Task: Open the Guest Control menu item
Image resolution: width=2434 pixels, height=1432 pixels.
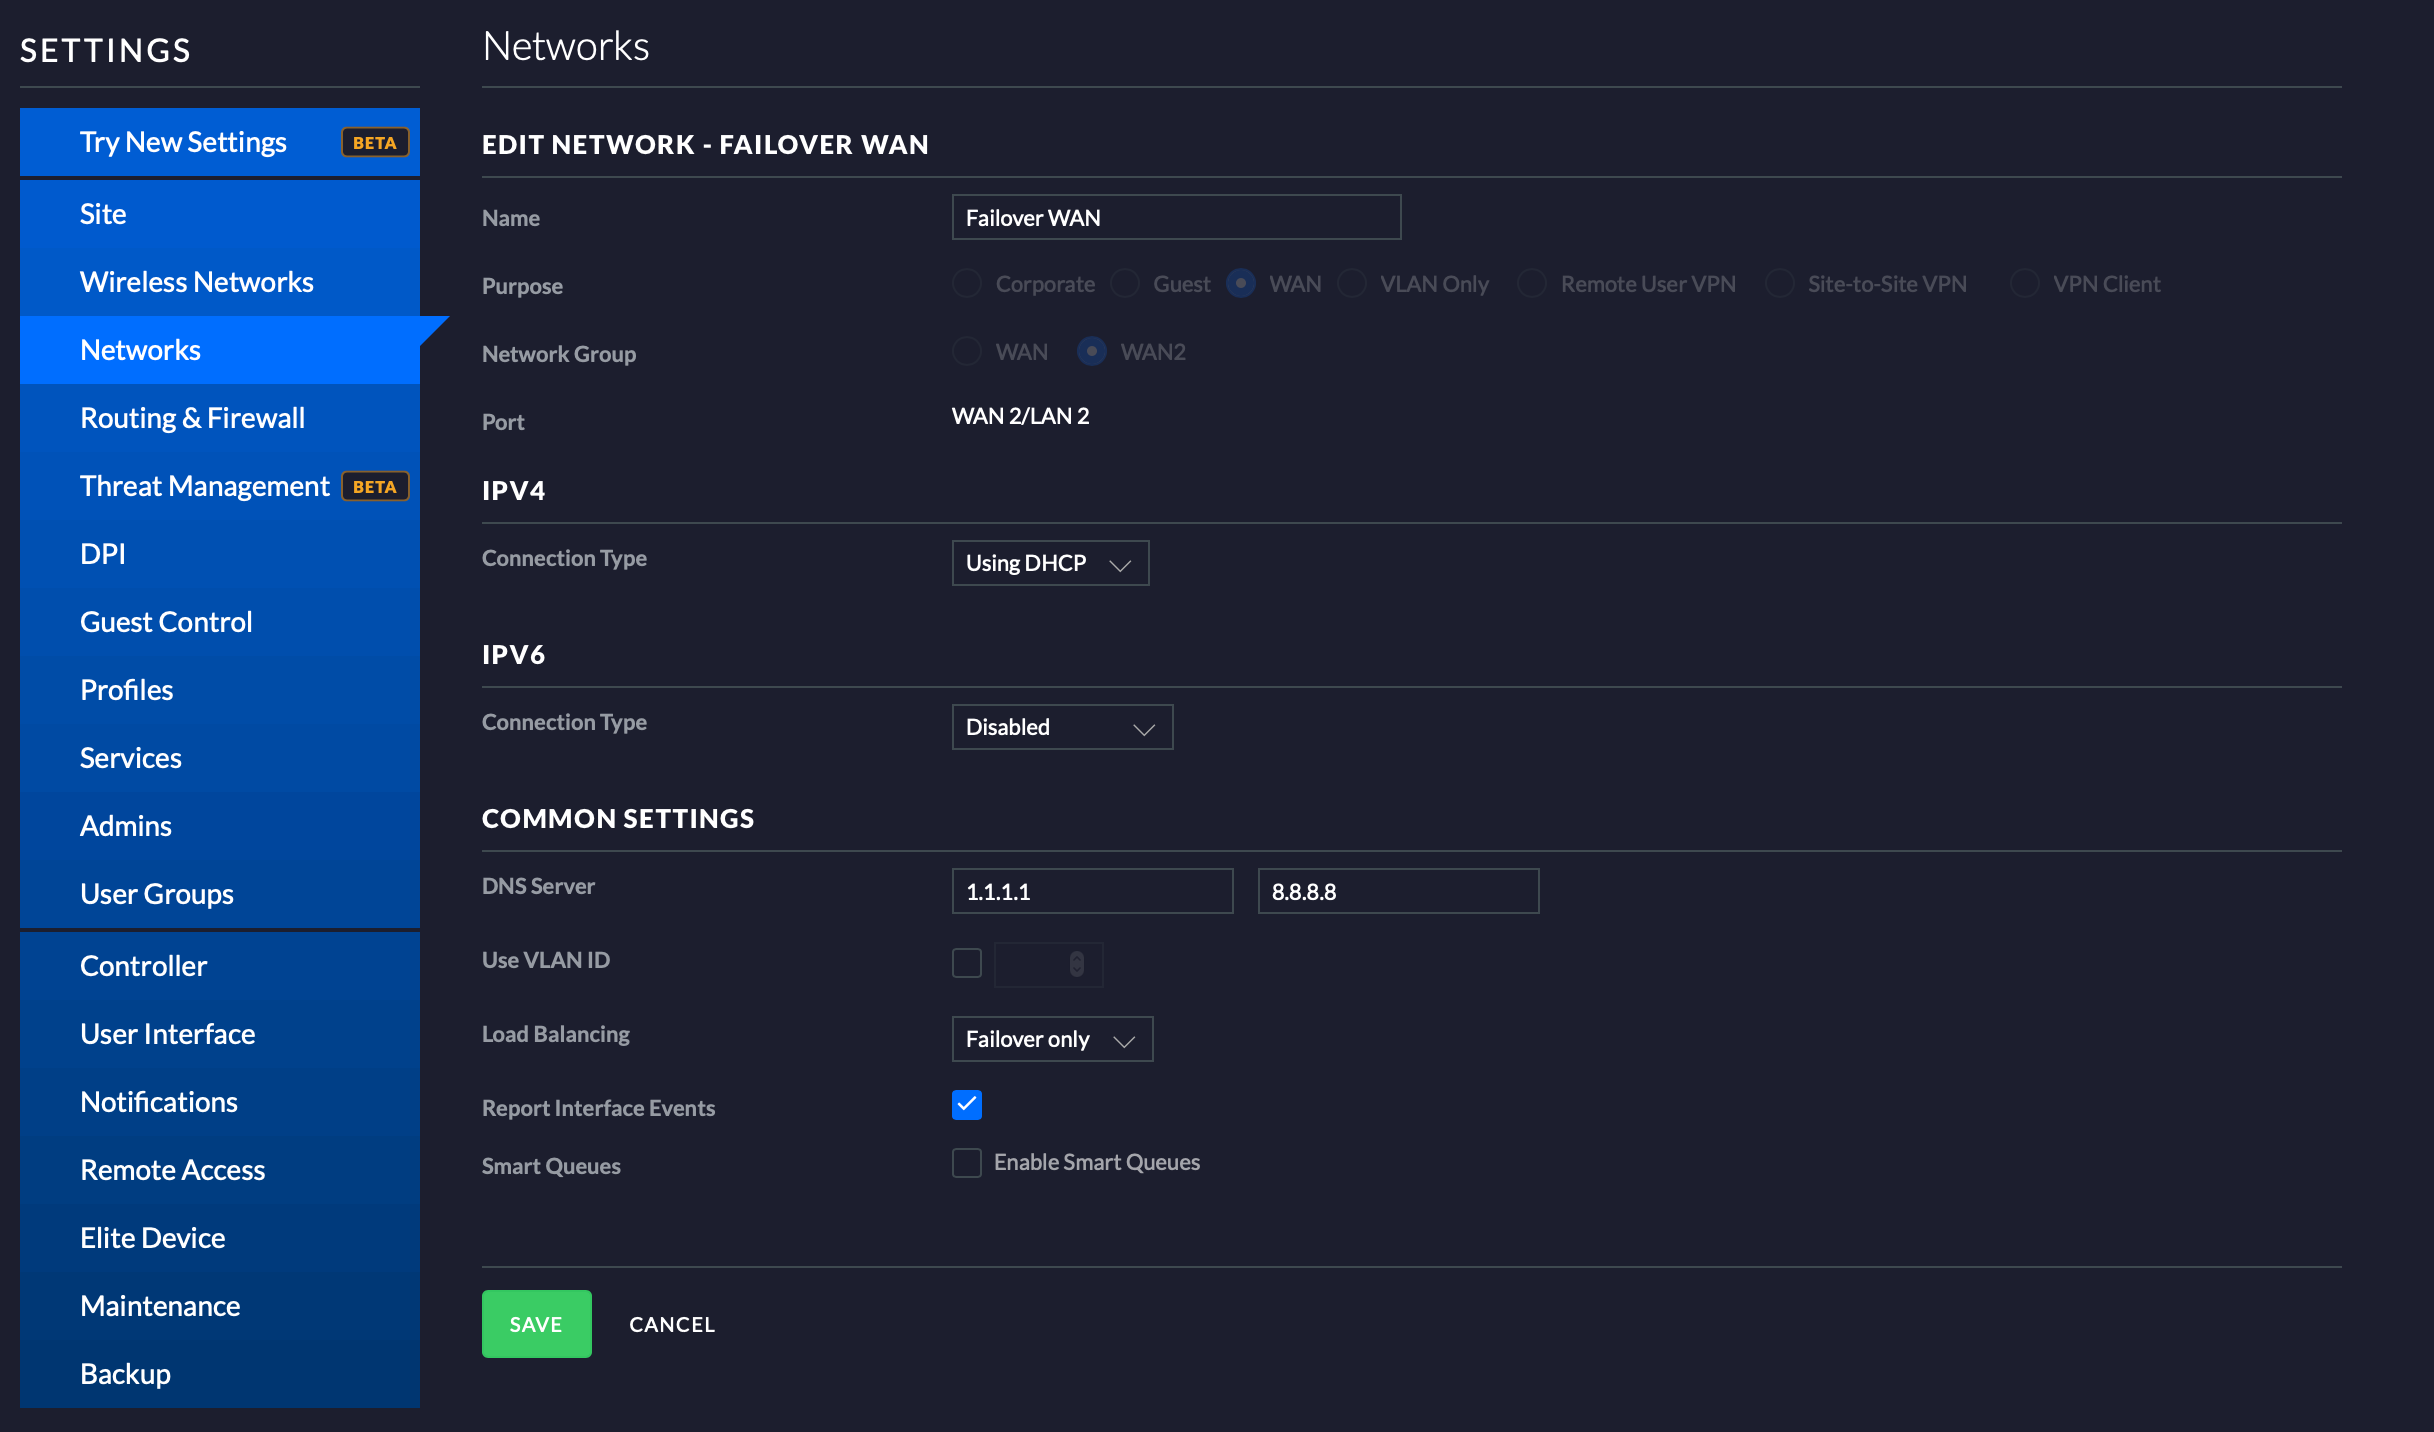Action: click(166, 622)
